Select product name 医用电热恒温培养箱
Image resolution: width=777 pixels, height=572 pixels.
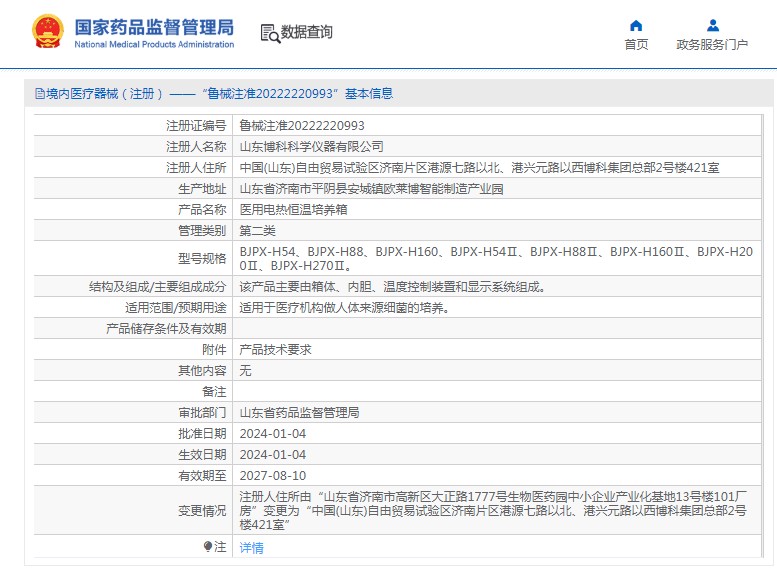coord(293,210)
